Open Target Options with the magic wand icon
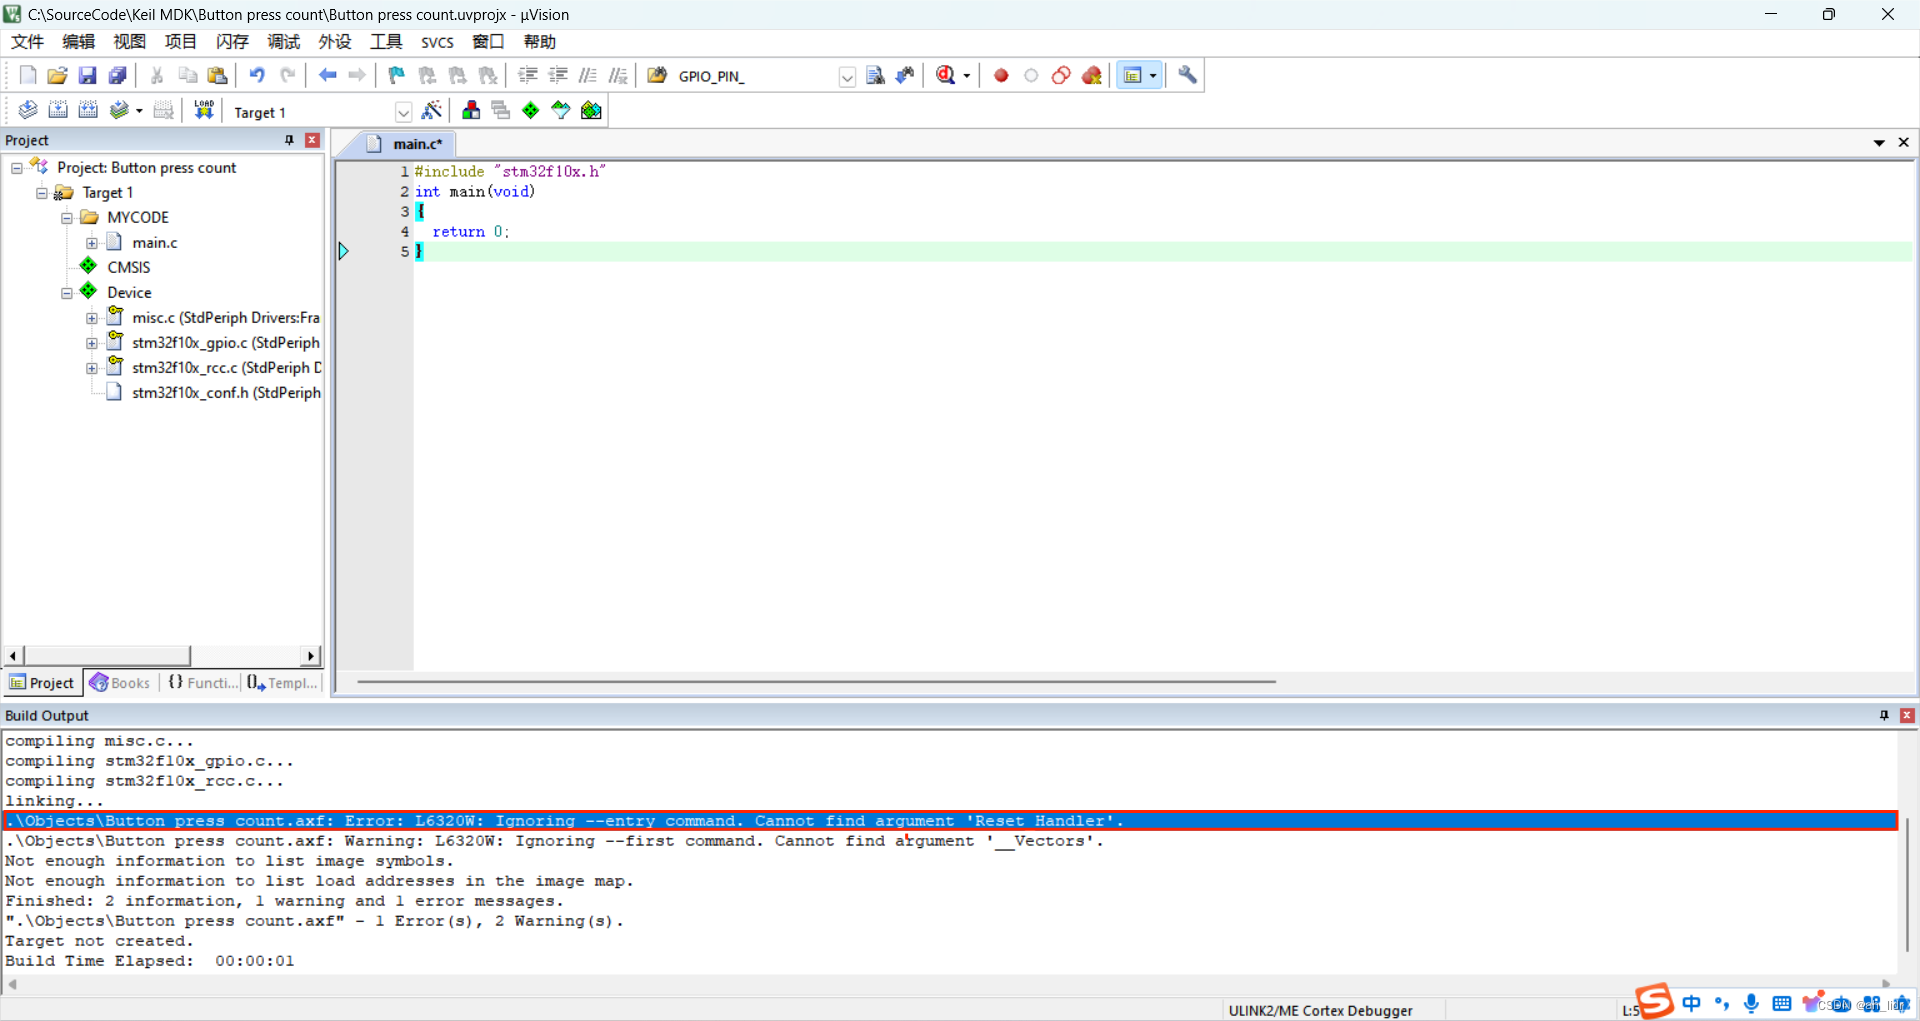The image size is (1920, 1021). [432, 110]
